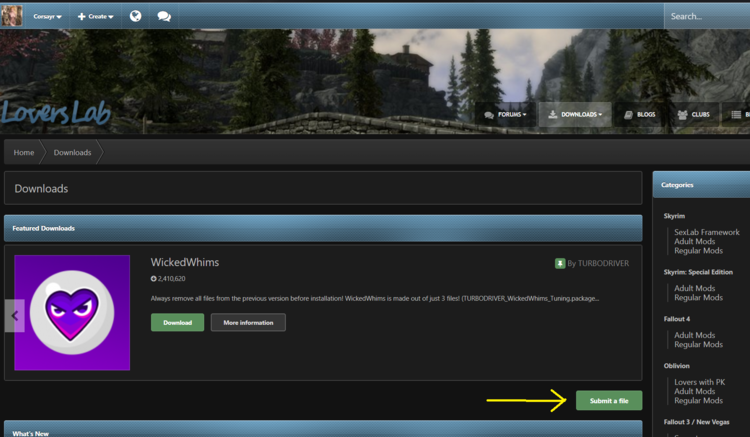This screenshot has width=750, height=437.
Task: Open WickedWhims thumbnail image
Action: (x=72, y=313)
